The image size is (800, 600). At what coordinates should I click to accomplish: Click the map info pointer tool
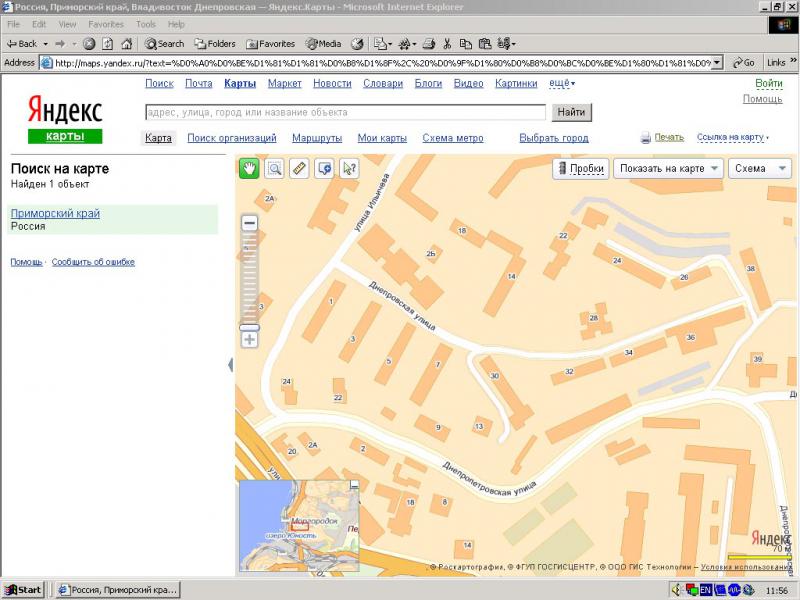click(349, 168)
